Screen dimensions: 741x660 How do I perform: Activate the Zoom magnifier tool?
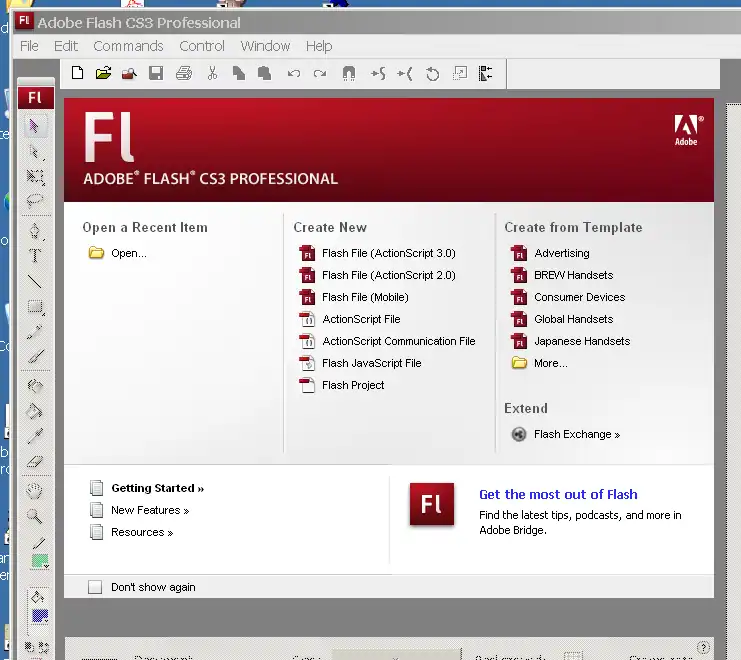pos(35,516)
